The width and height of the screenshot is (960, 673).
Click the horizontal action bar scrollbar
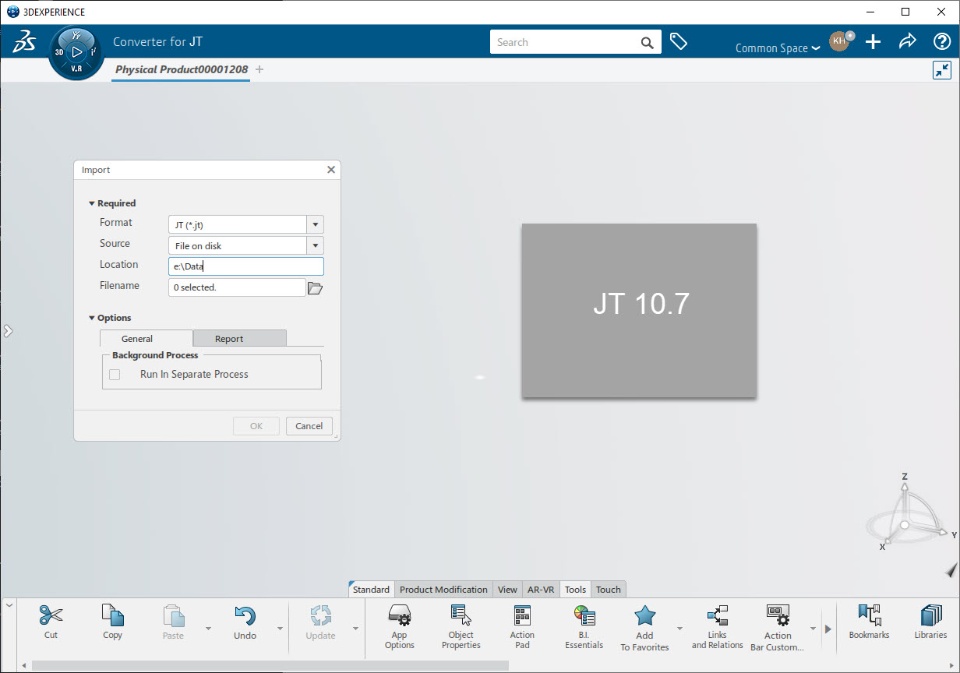click(x=269, y=665)
